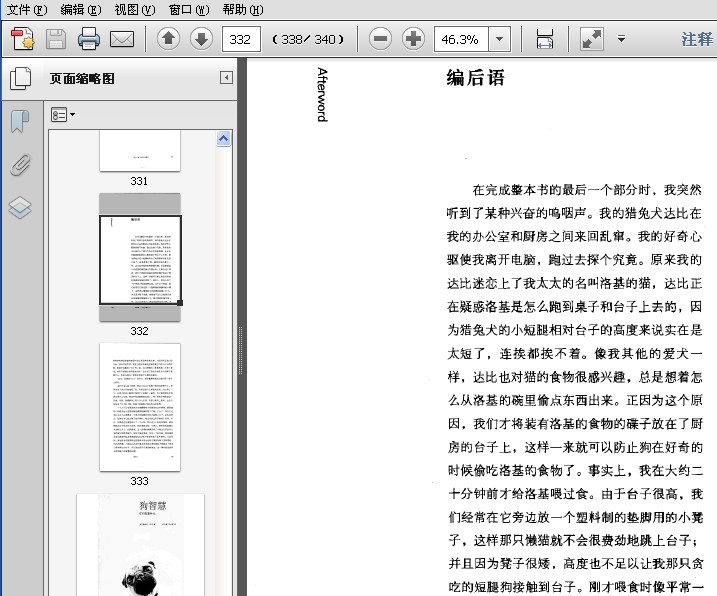Print the document using printer icon
This screenshot has width=717, height=596.
coord(89,40)
